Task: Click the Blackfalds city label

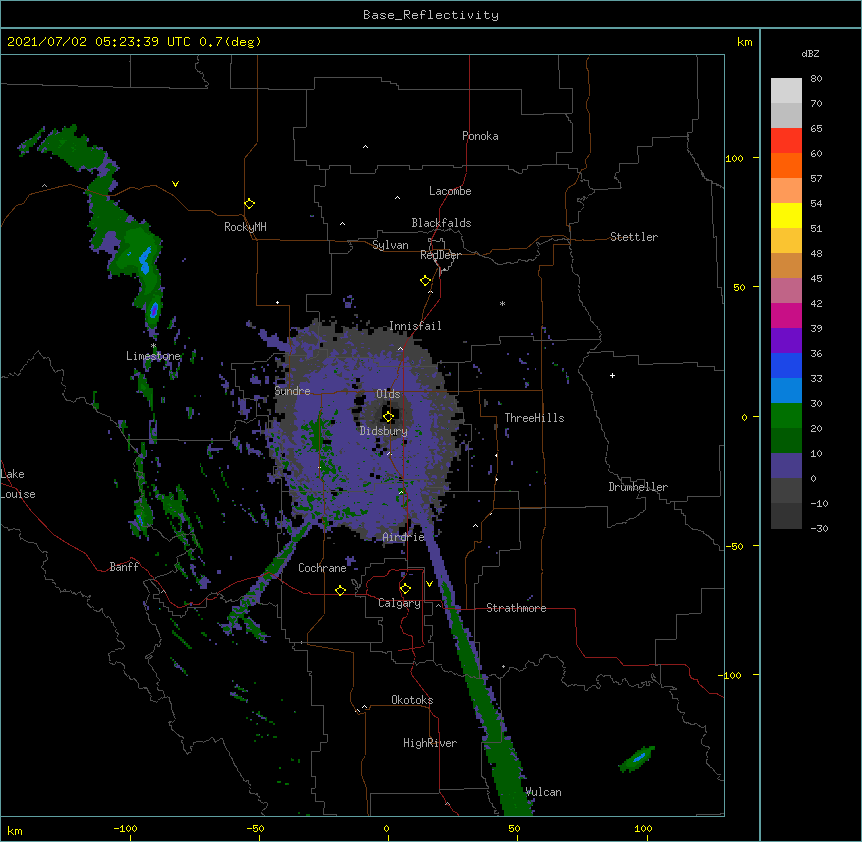Action: pyautogui.click(x=441, y=223)
